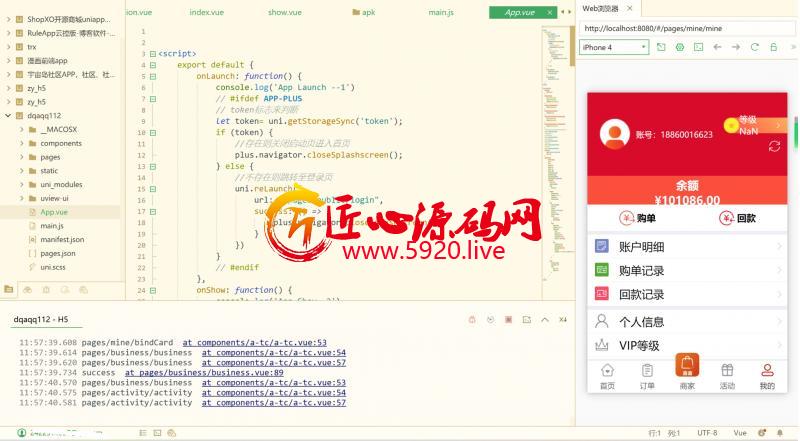Open the a-tc.vue:53 link in the 11:57:39.608 row
800x441 pixels.
click(255, 342)
